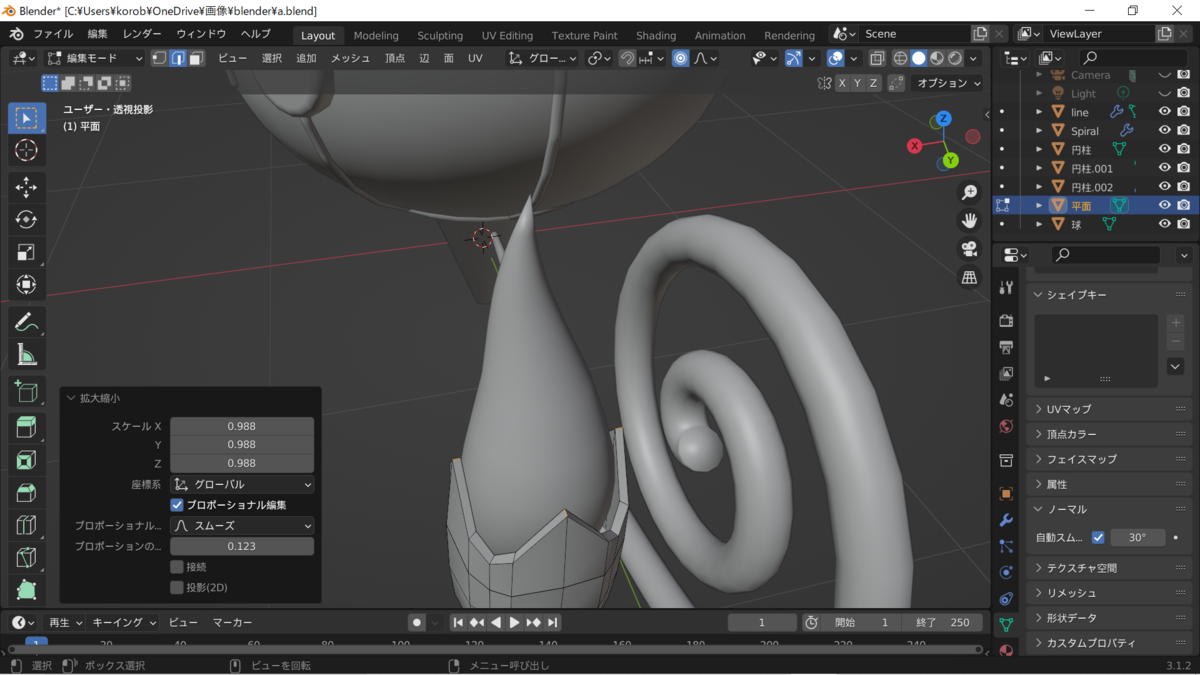Click the pan view hand icon
Viewport: 1200px width, 675px height.
[x=969, y=220]
